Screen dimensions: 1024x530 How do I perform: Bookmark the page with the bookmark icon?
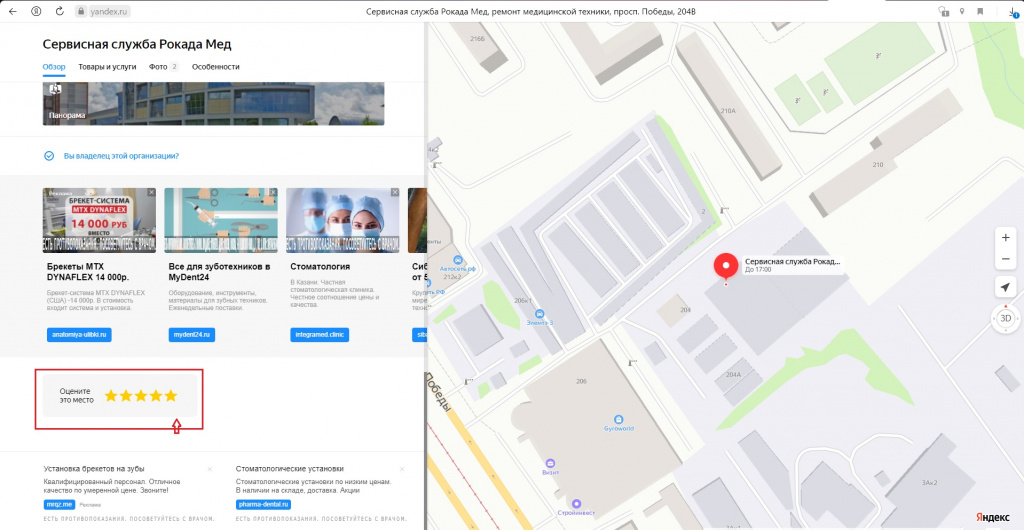click(x=980, y=11)
